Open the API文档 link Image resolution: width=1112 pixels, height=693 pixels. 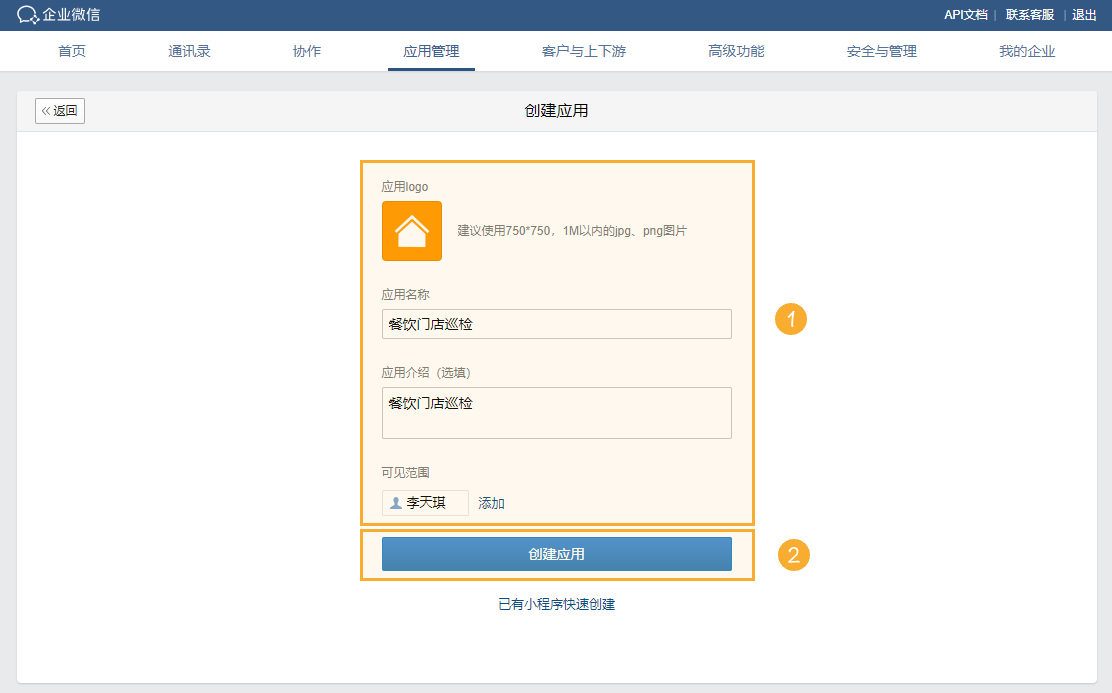pyautogui.click(x=965, y=15)
